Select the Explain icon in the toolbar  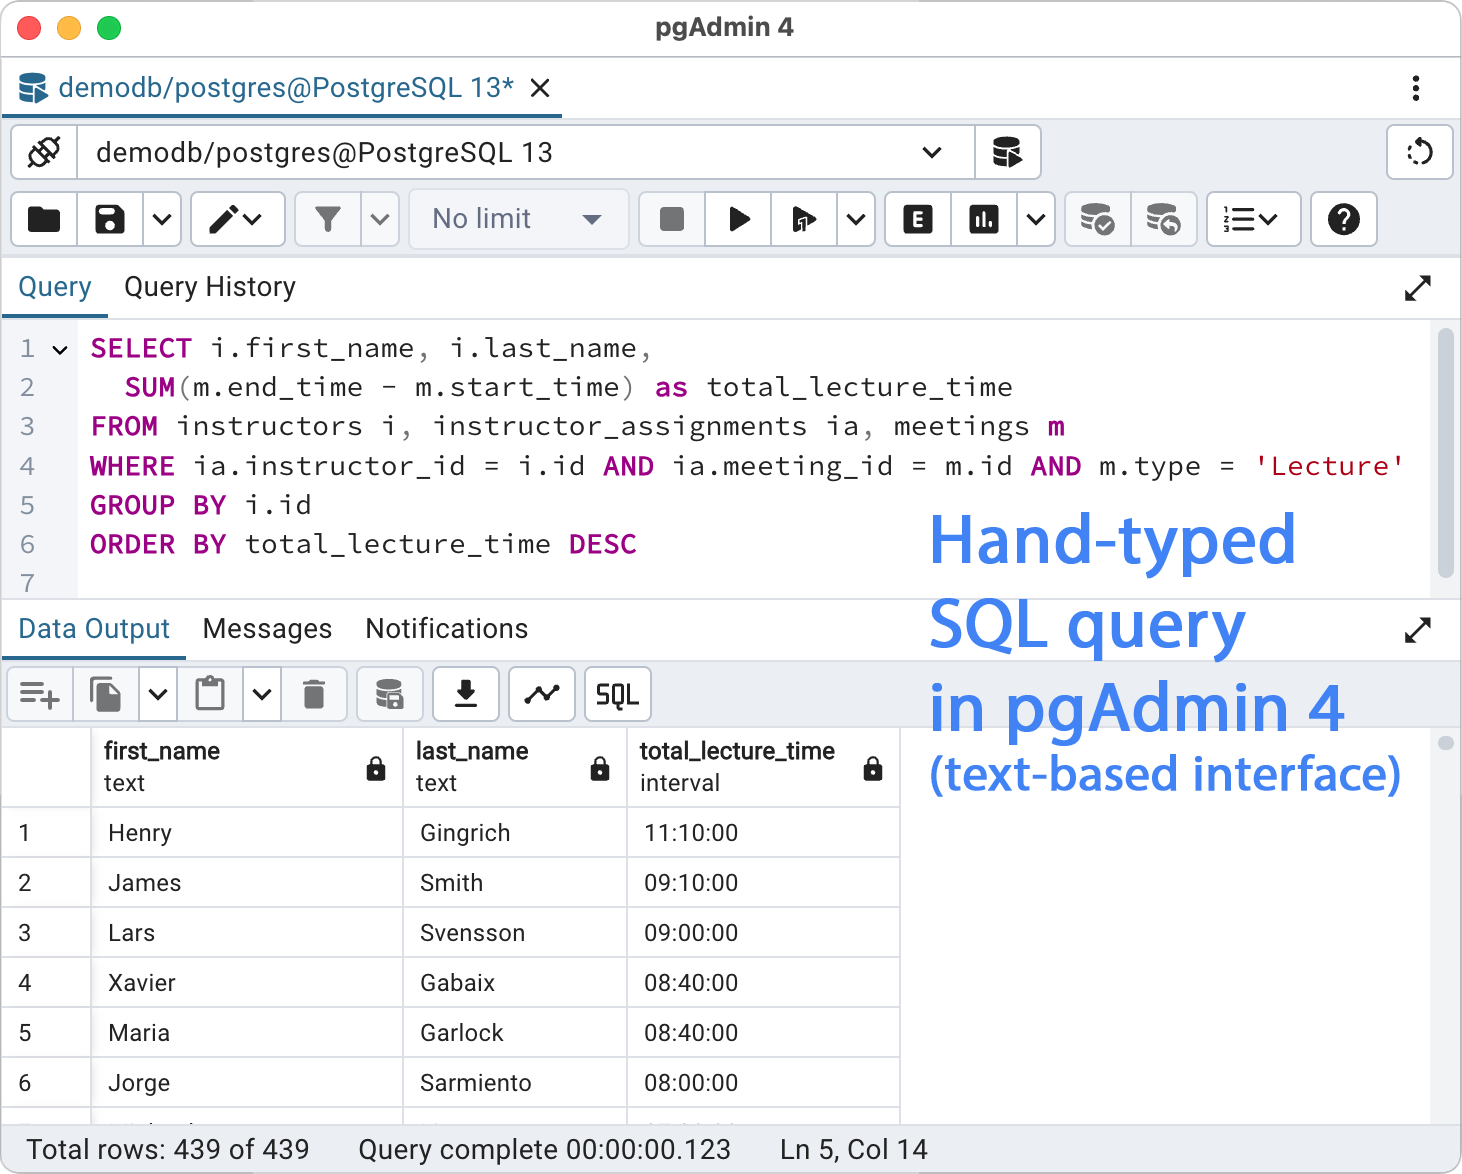pyautogui.click(x=916, y=219)
